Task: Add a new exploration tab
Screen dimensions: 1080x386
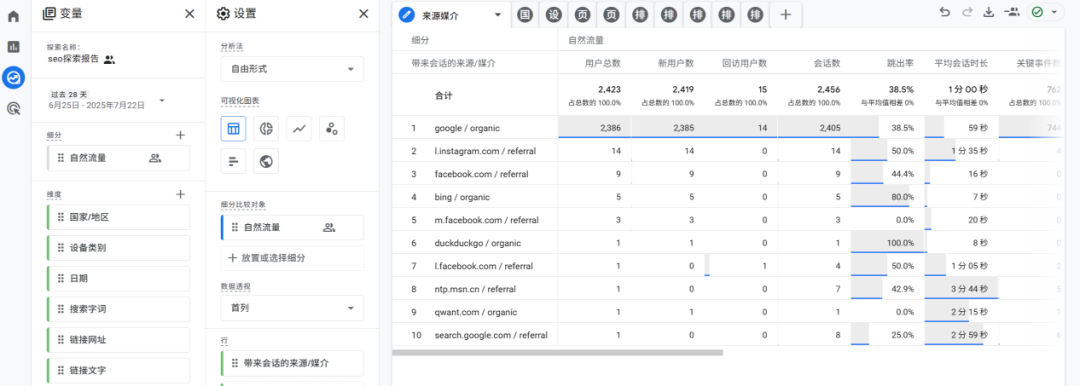Action: coord(787,15)
